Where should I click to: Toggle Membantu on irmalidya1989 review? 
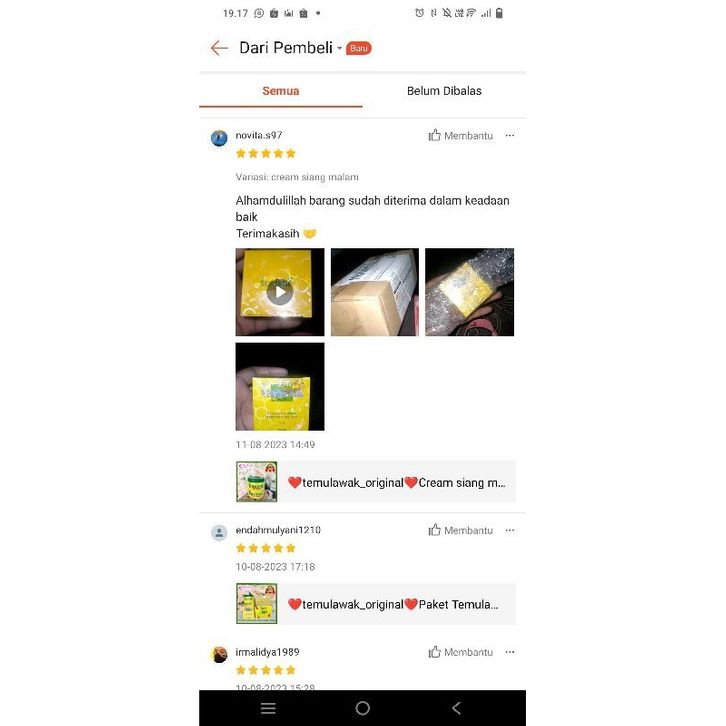(x=460, y=652)
